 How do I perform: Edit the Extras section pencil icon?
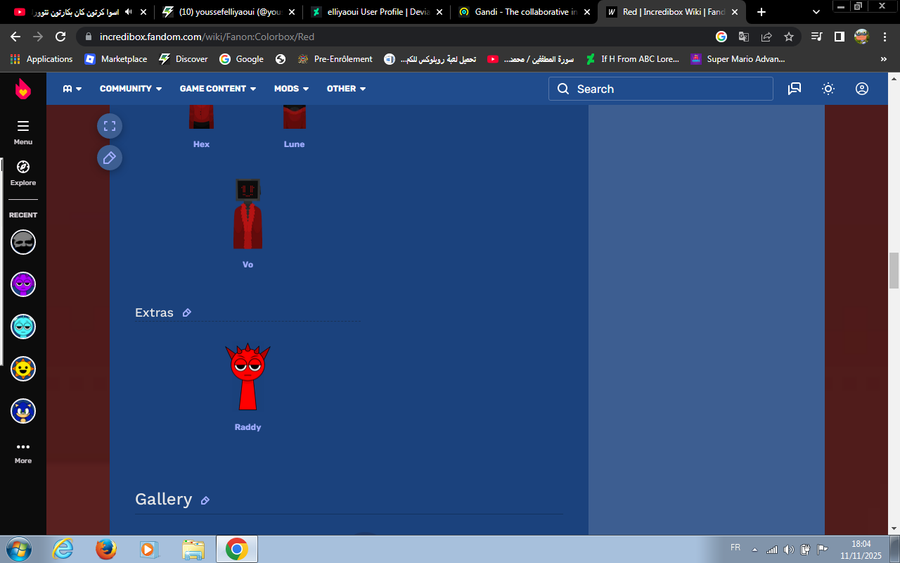click(187, 313)
